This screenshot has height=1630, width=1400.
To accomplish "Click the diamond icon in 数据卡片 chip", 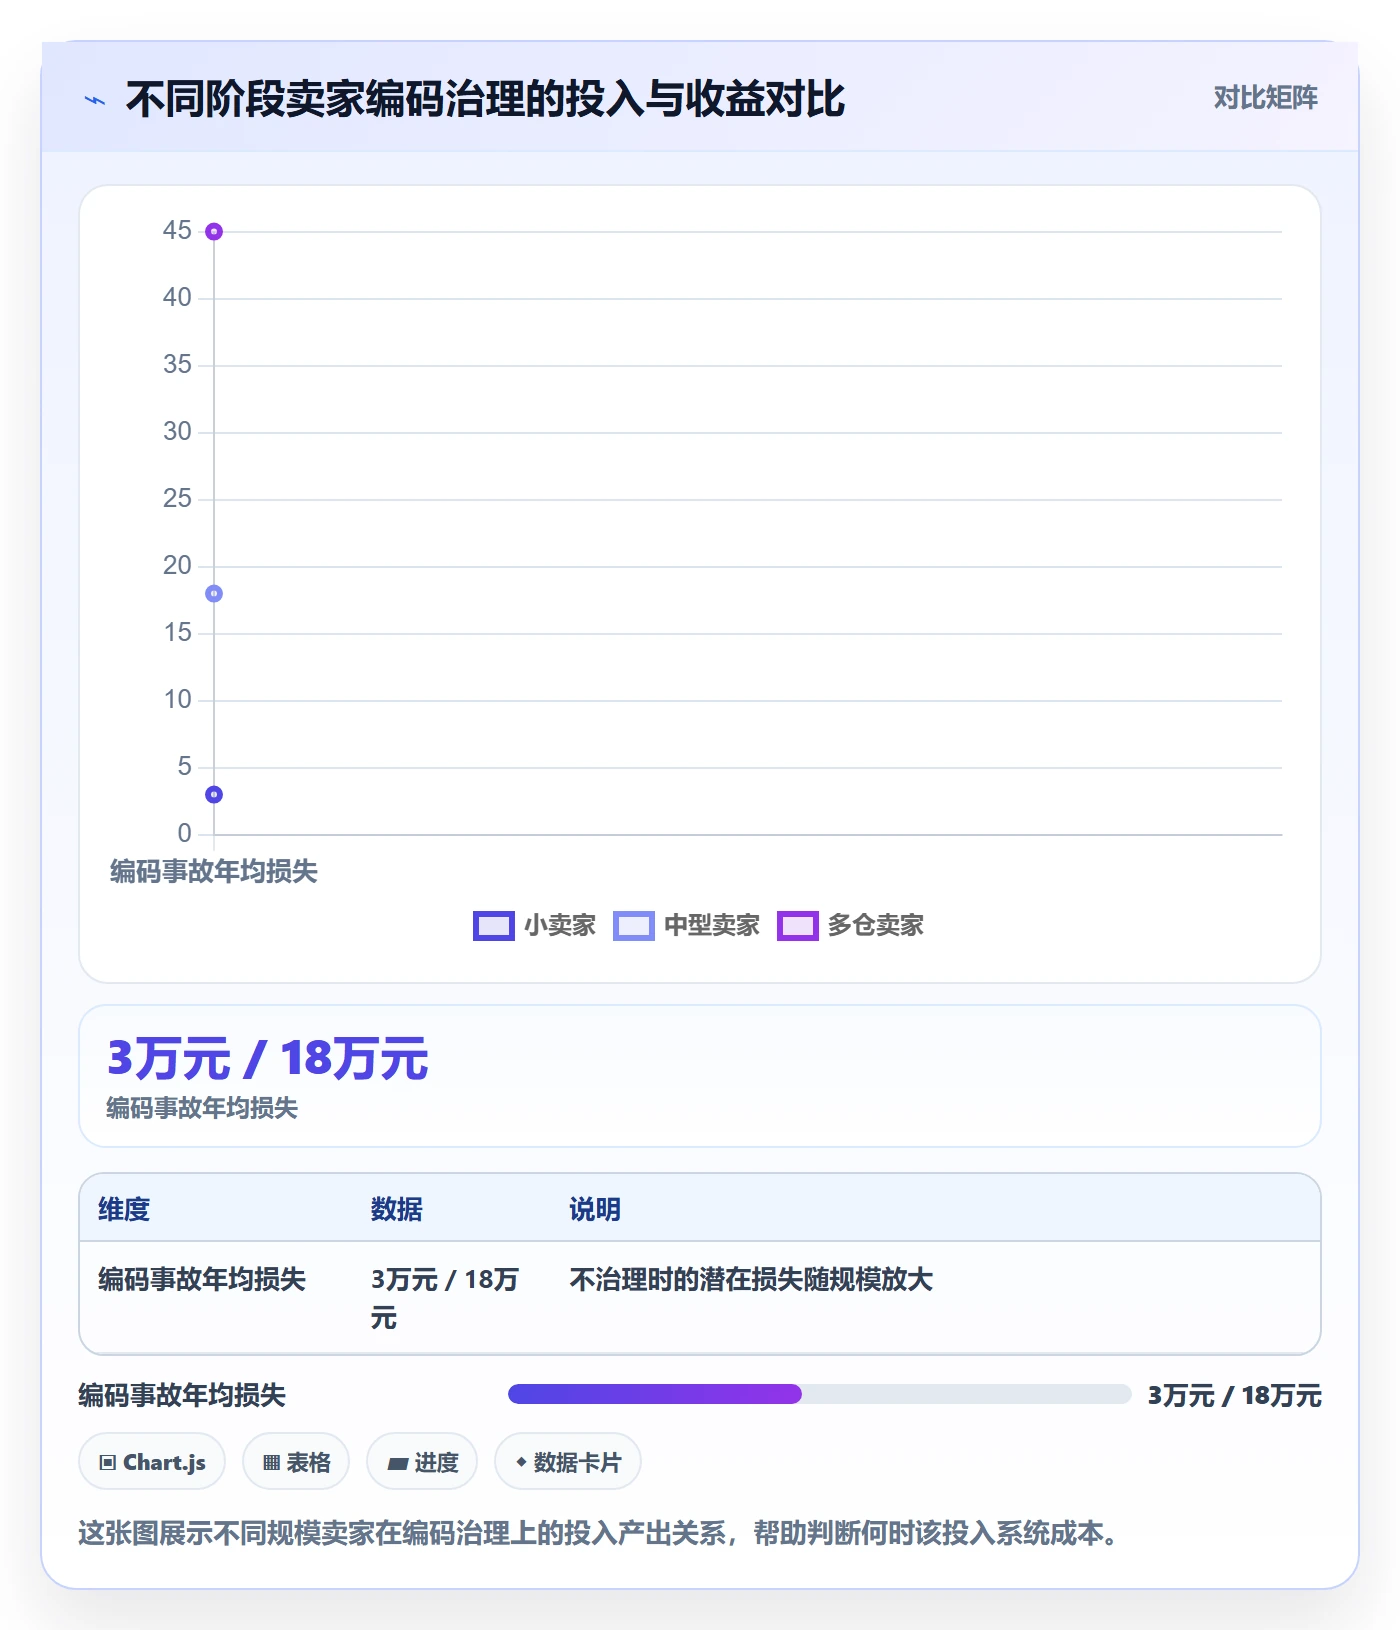I will click(x=521, y=1462).
